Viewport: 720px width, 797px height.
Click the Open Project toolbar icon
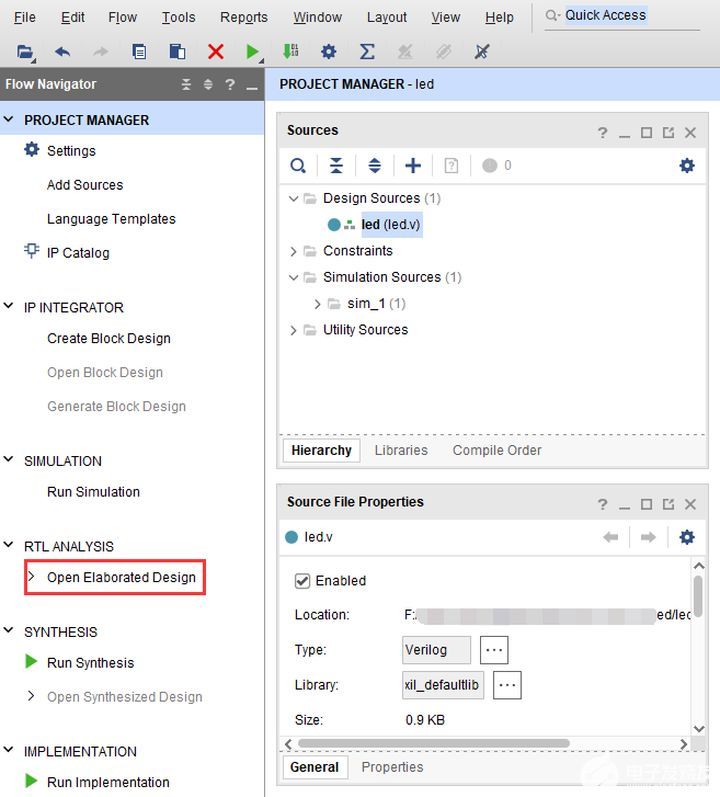point(25,52)
